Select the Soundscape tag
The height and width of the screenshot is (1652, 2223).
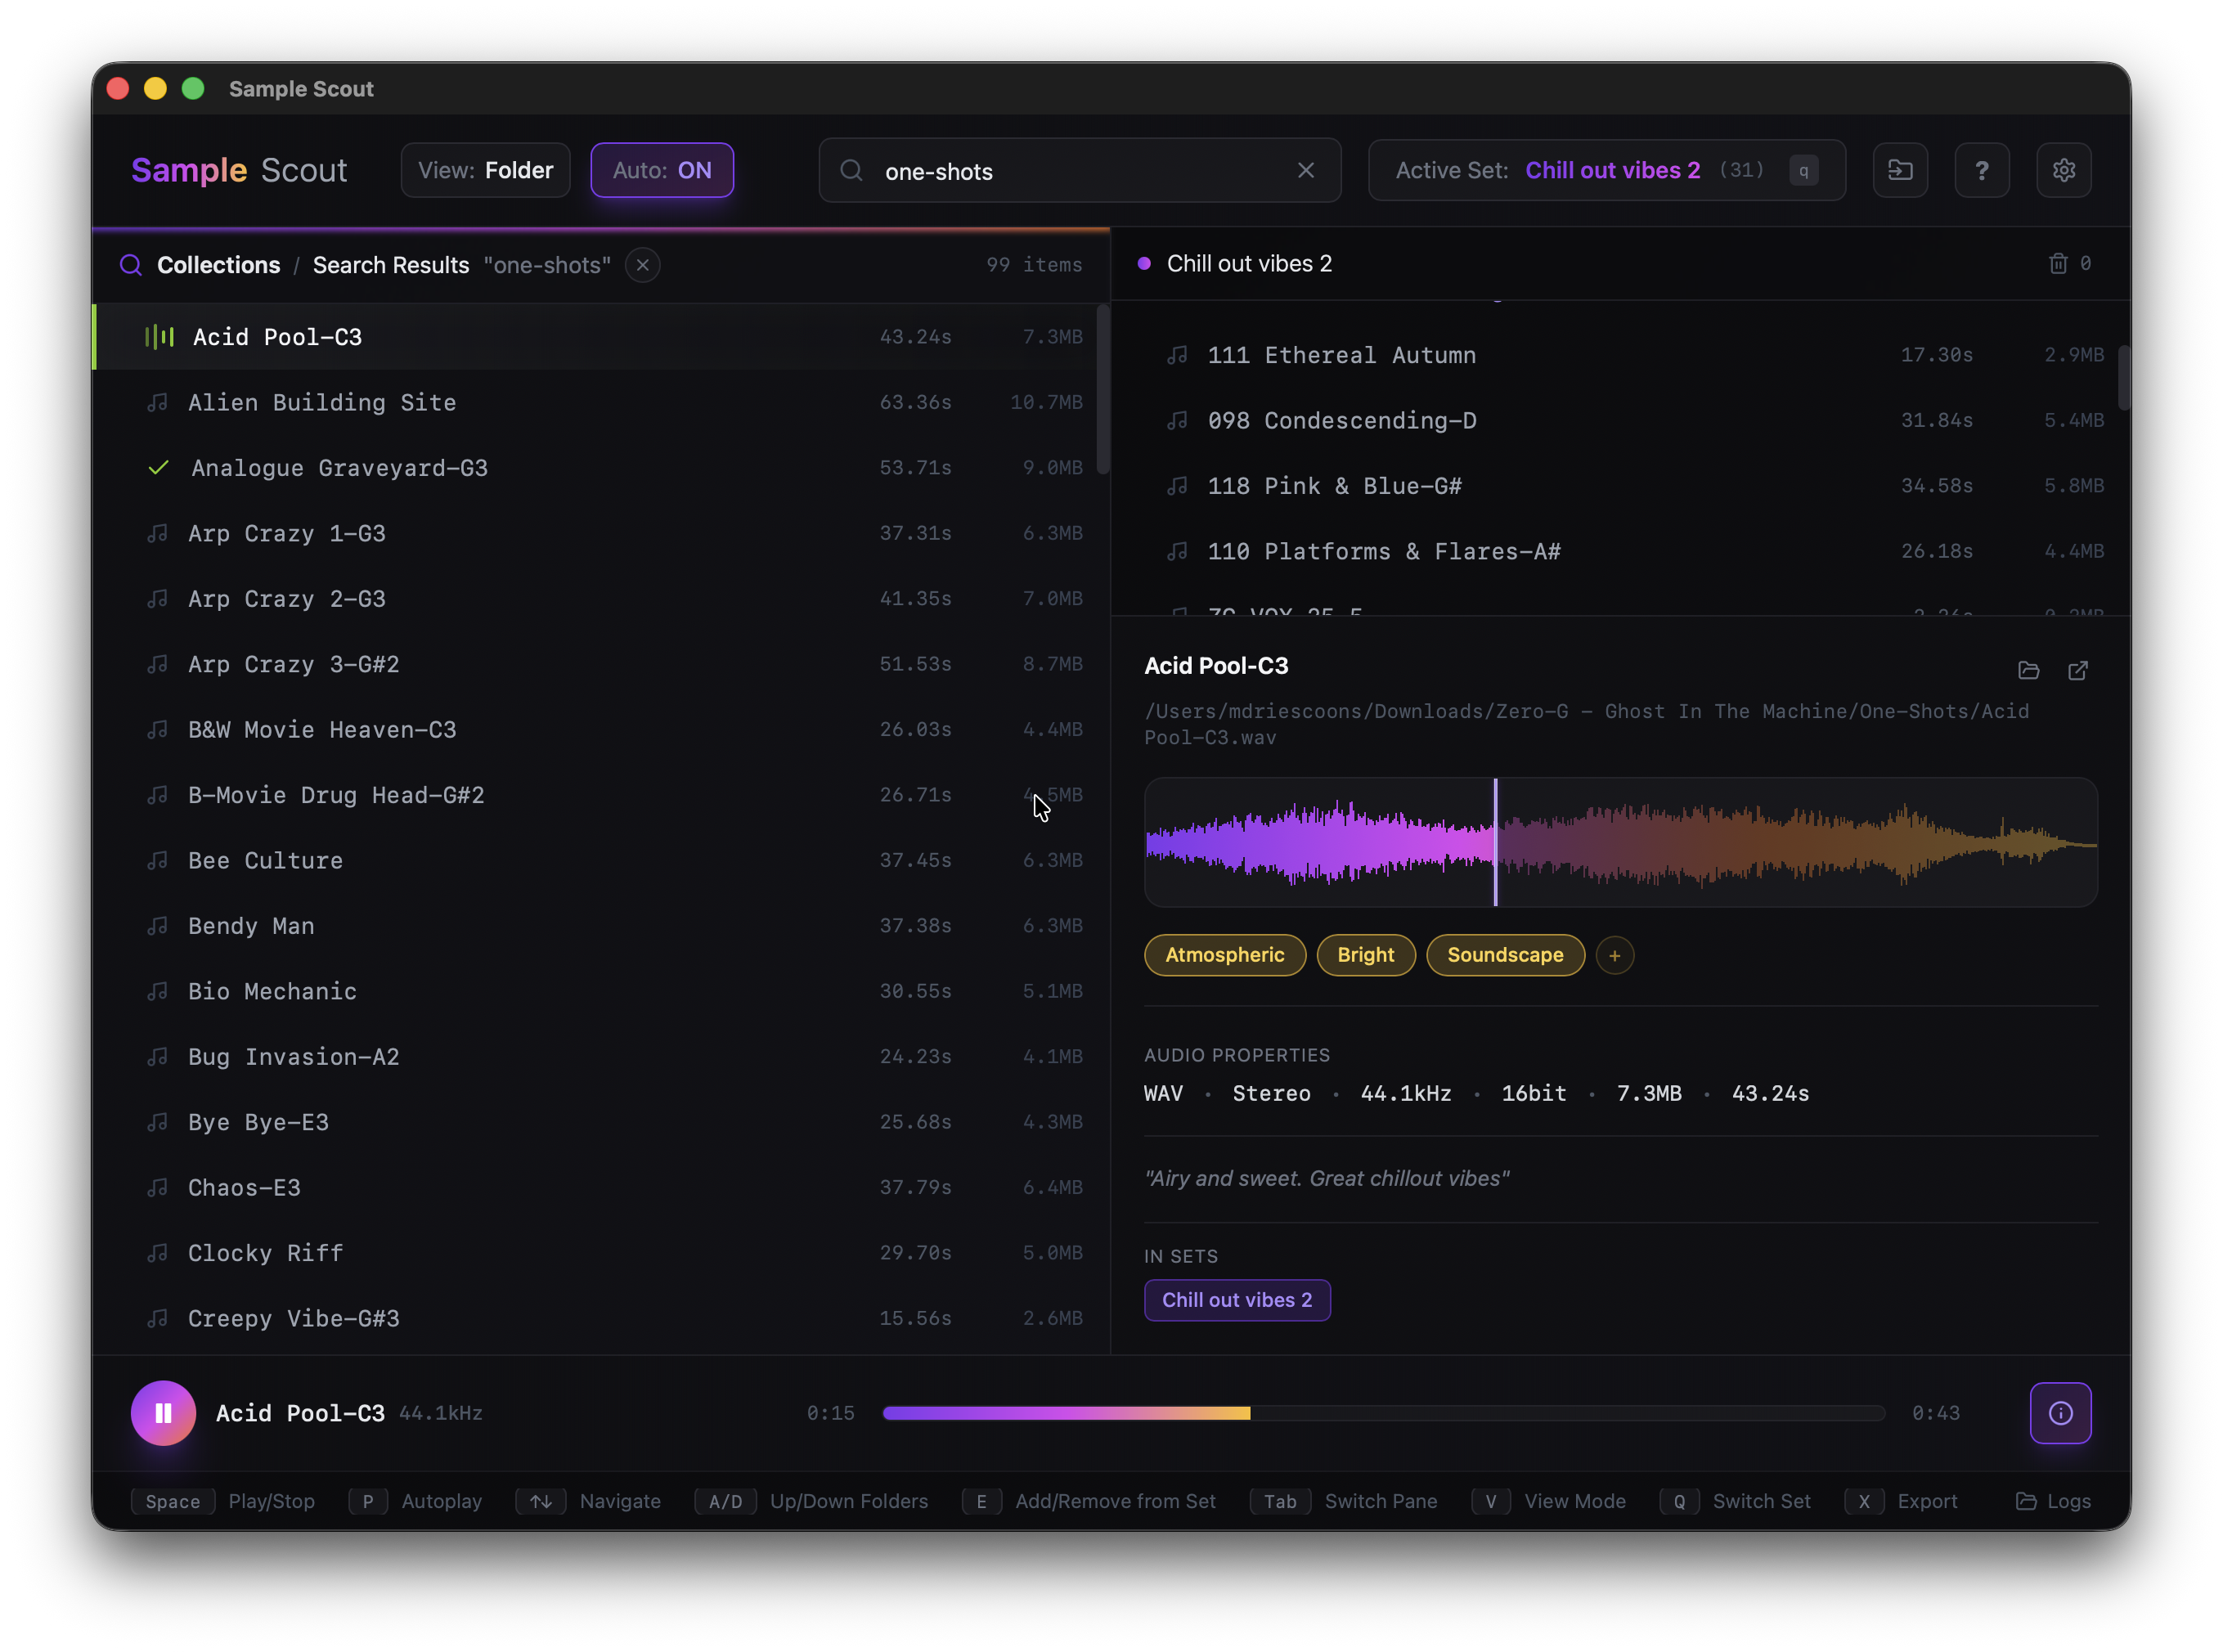tap(1504, 955)
